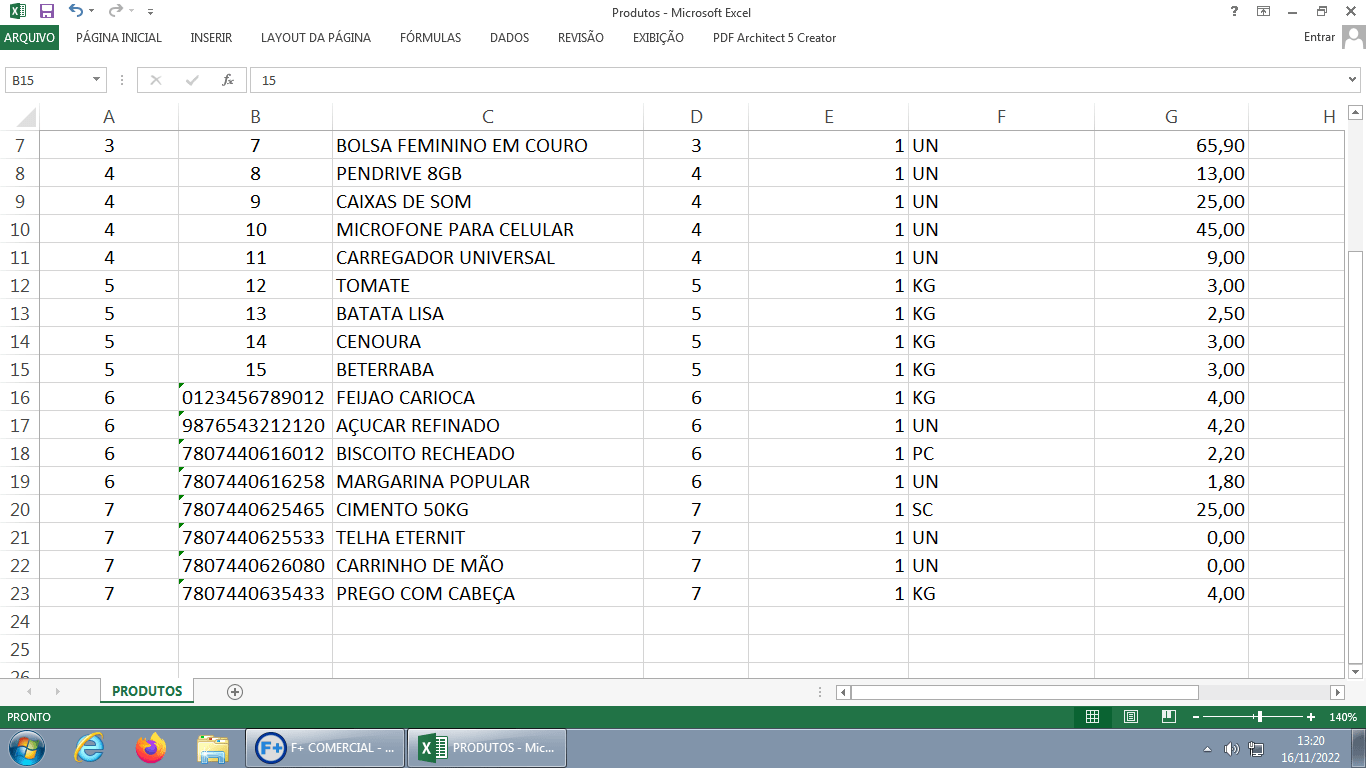Expand the formula bar chevron
1366x768 pixels.
coord(1353,80)
